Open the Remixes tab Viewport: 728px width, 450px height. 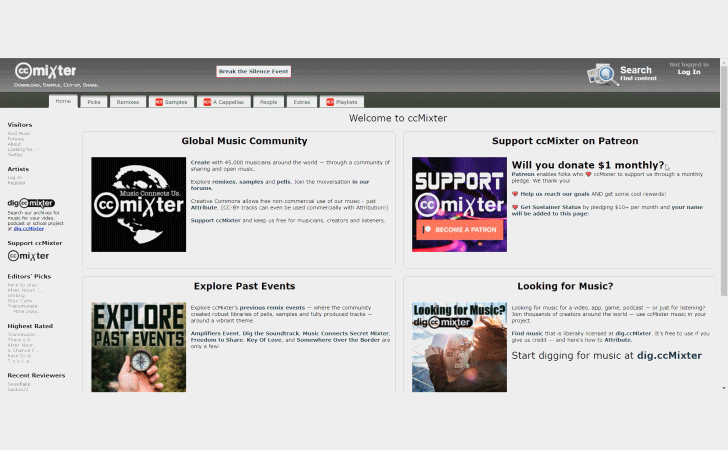[127, 102]
